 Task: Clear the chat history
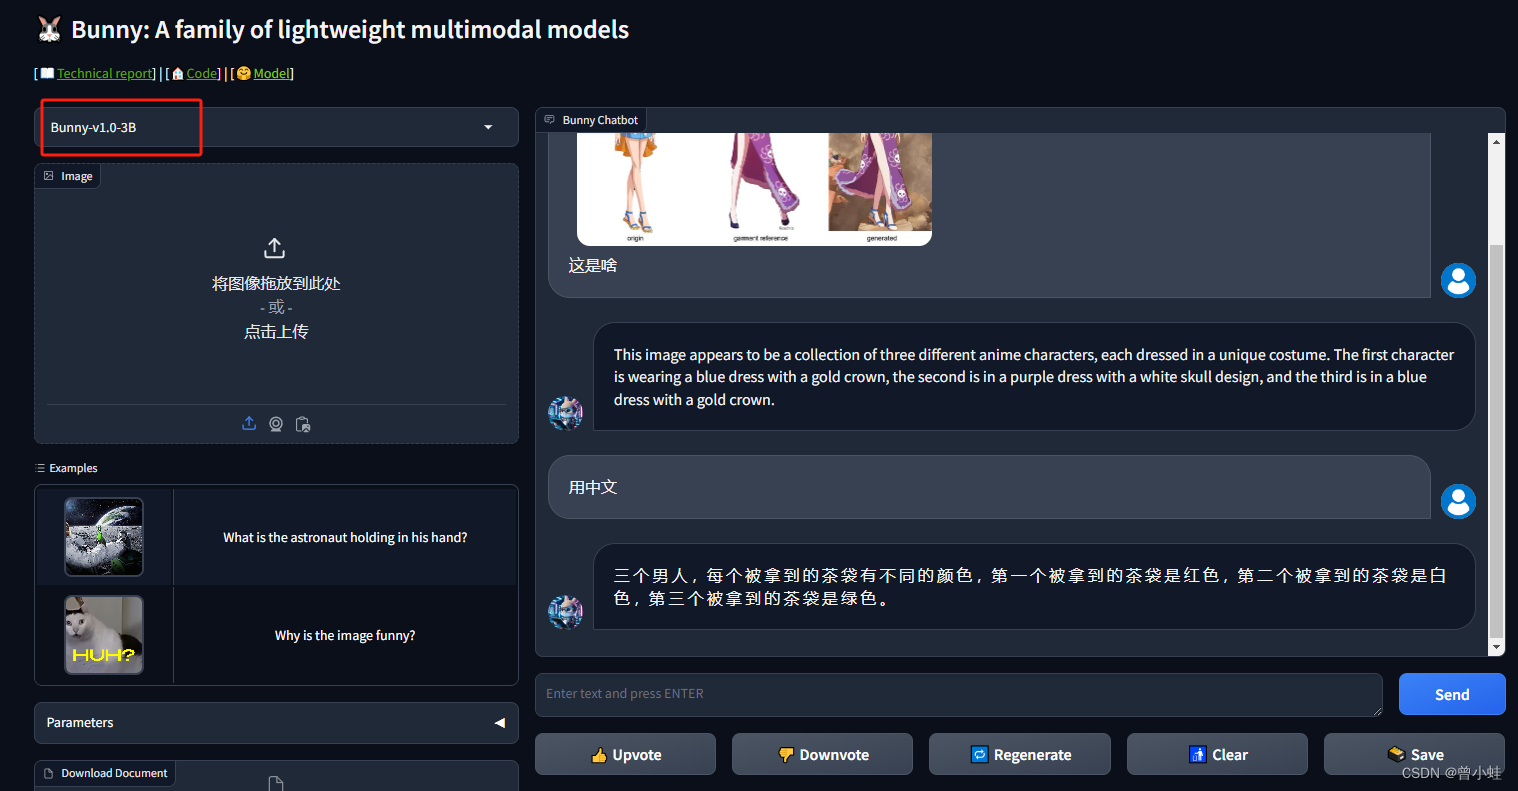click(x=1217, y=754)
